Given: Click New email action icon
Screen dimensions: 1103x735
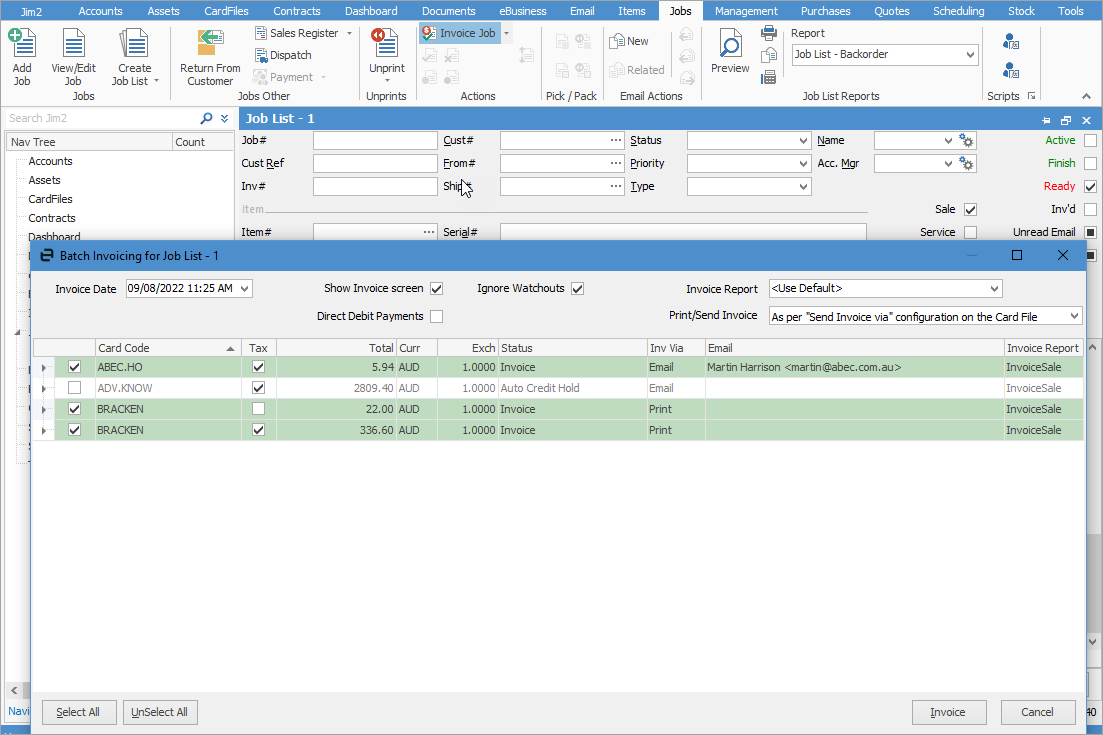Looking at the screenshot, I should click(629, 41).
